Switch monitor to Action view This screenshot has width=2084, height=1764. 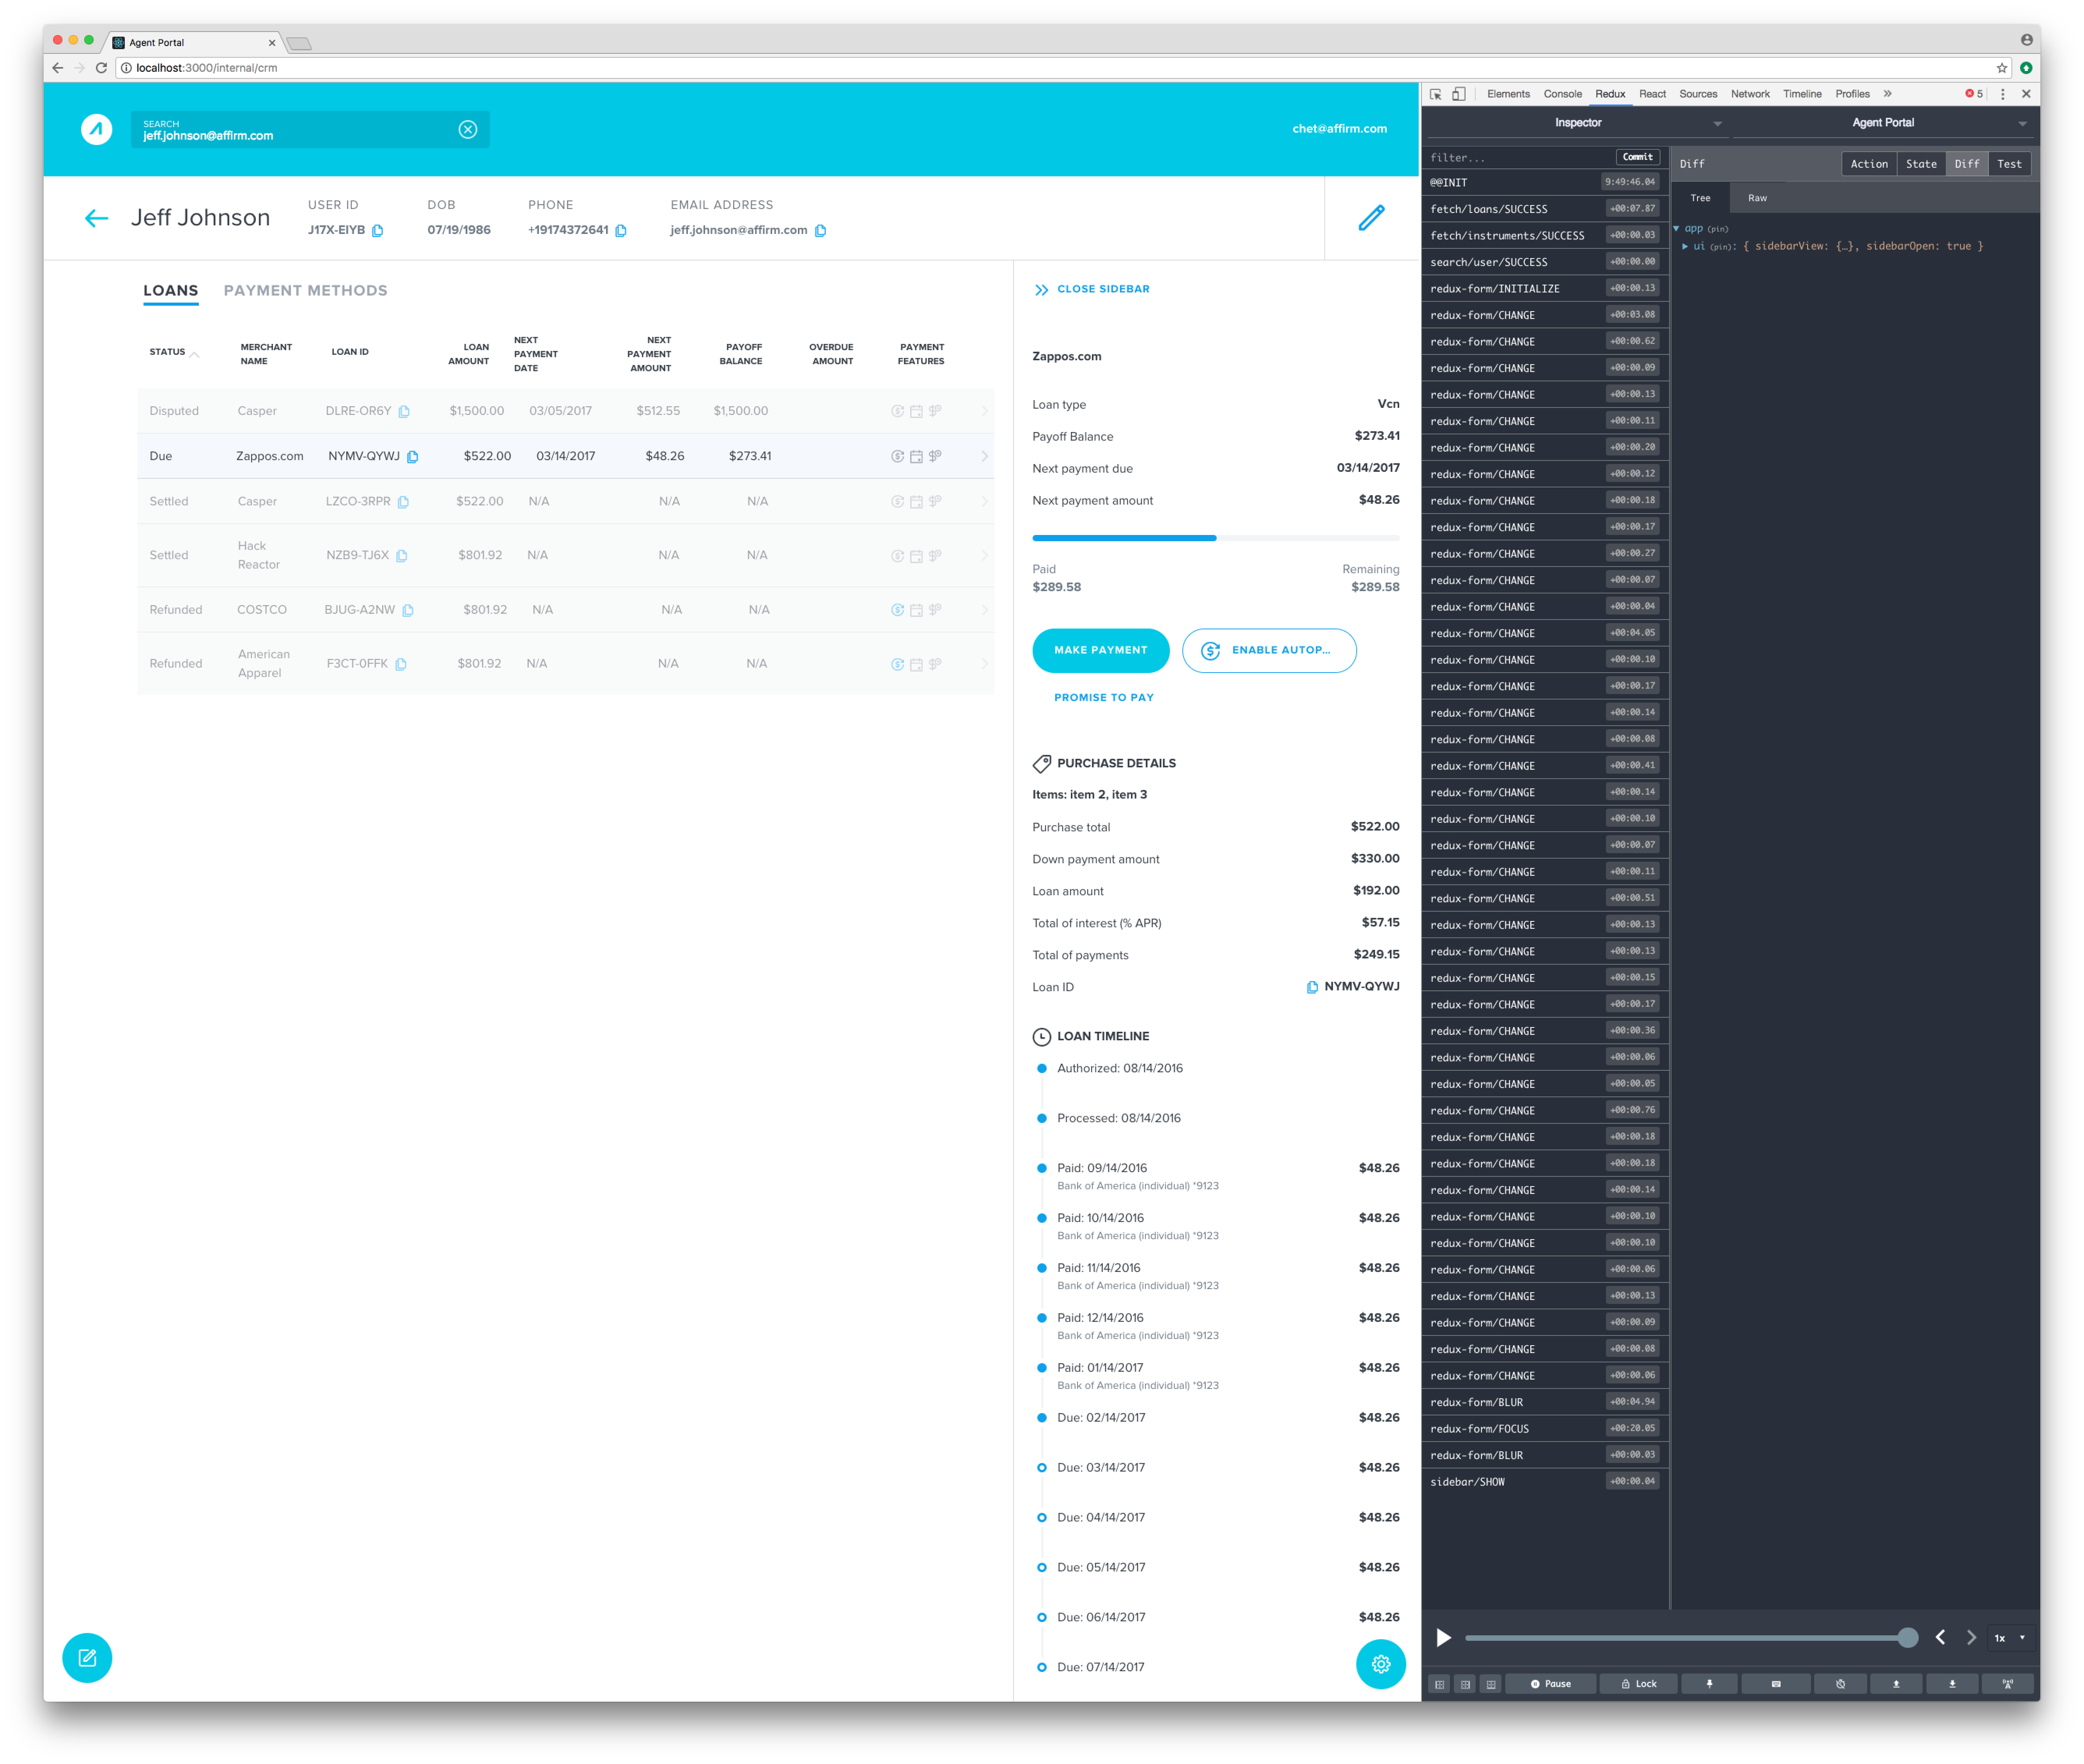[x=1869, y=164]
